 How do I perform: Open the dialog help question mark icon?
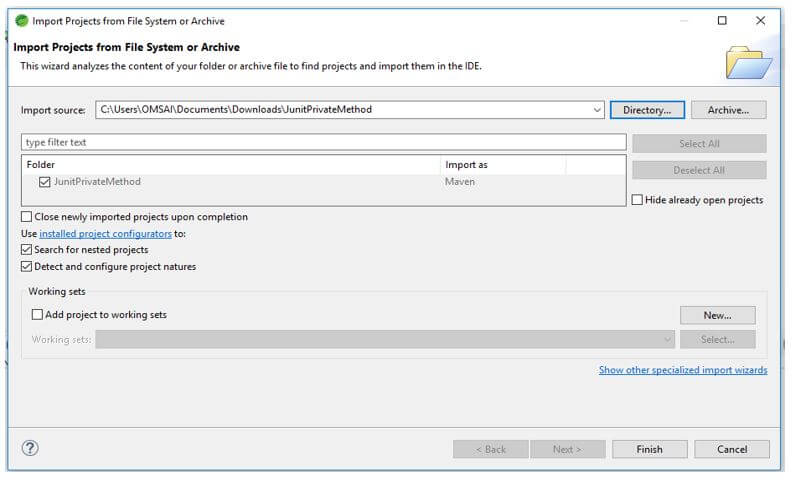click(30, 448)
